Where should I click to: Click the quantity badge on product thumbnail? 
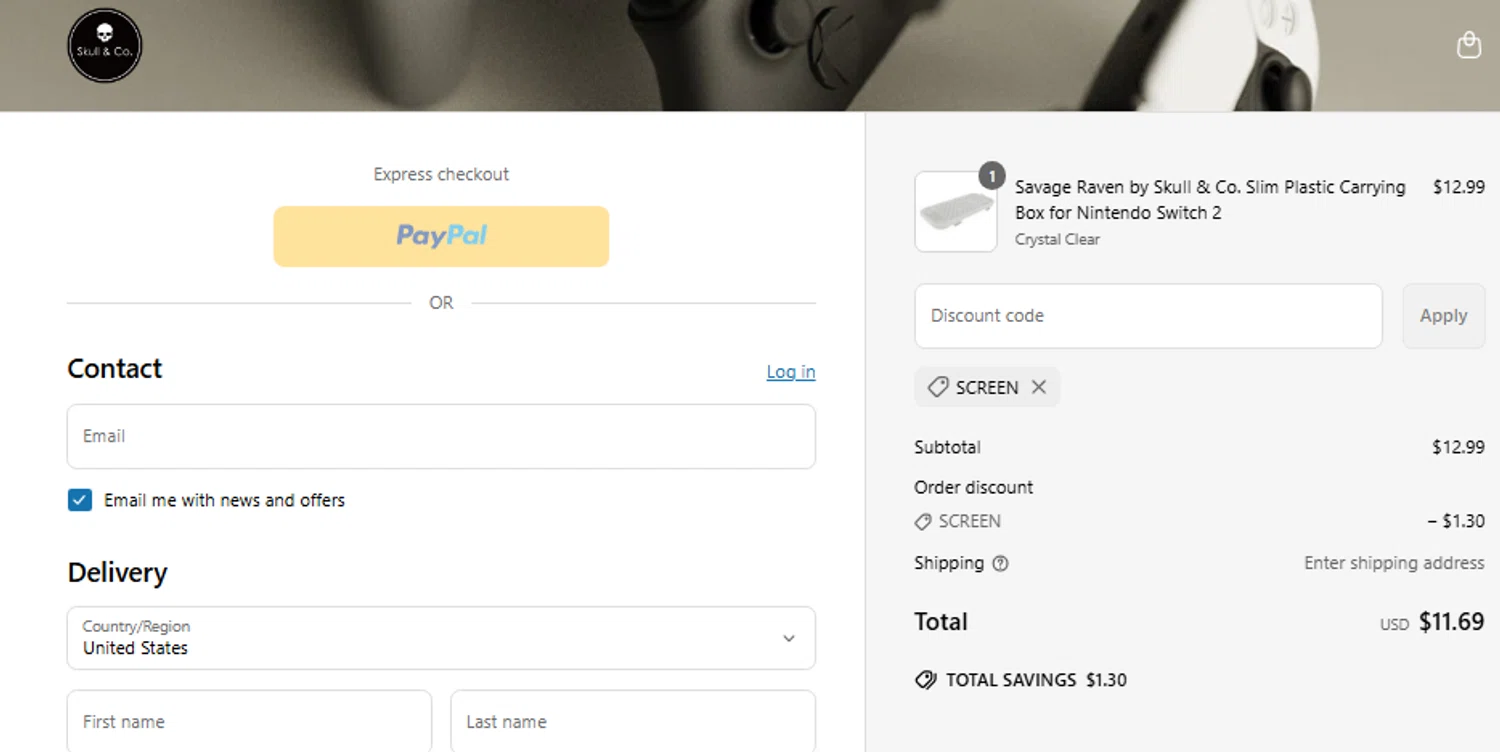[x=991, y=176]
